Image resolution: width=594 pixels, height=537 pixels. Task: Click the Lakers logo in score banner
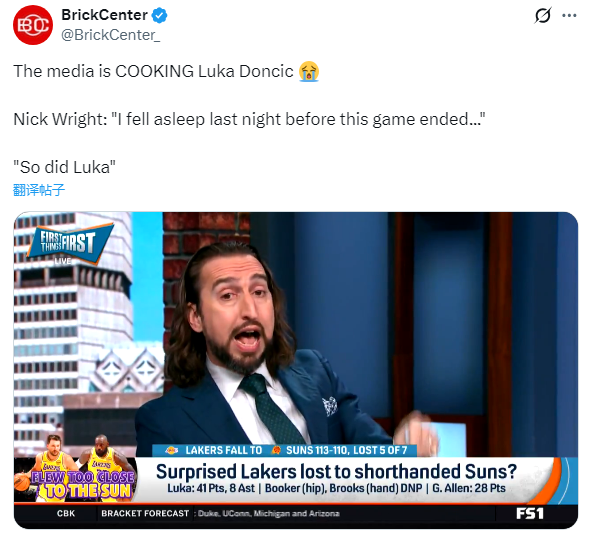pyautogui.click(x=172, y=450)
